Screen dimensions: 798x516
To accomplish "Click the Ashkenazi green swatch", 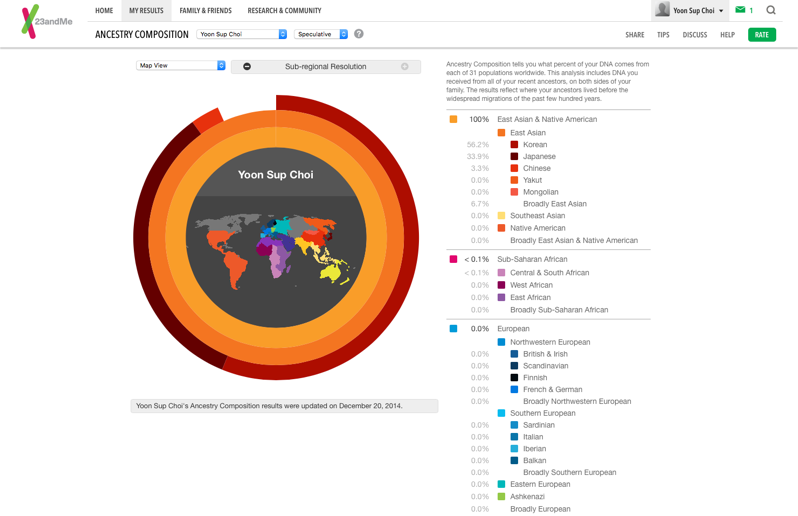I will pyautogui.click(x=501, y=497).
